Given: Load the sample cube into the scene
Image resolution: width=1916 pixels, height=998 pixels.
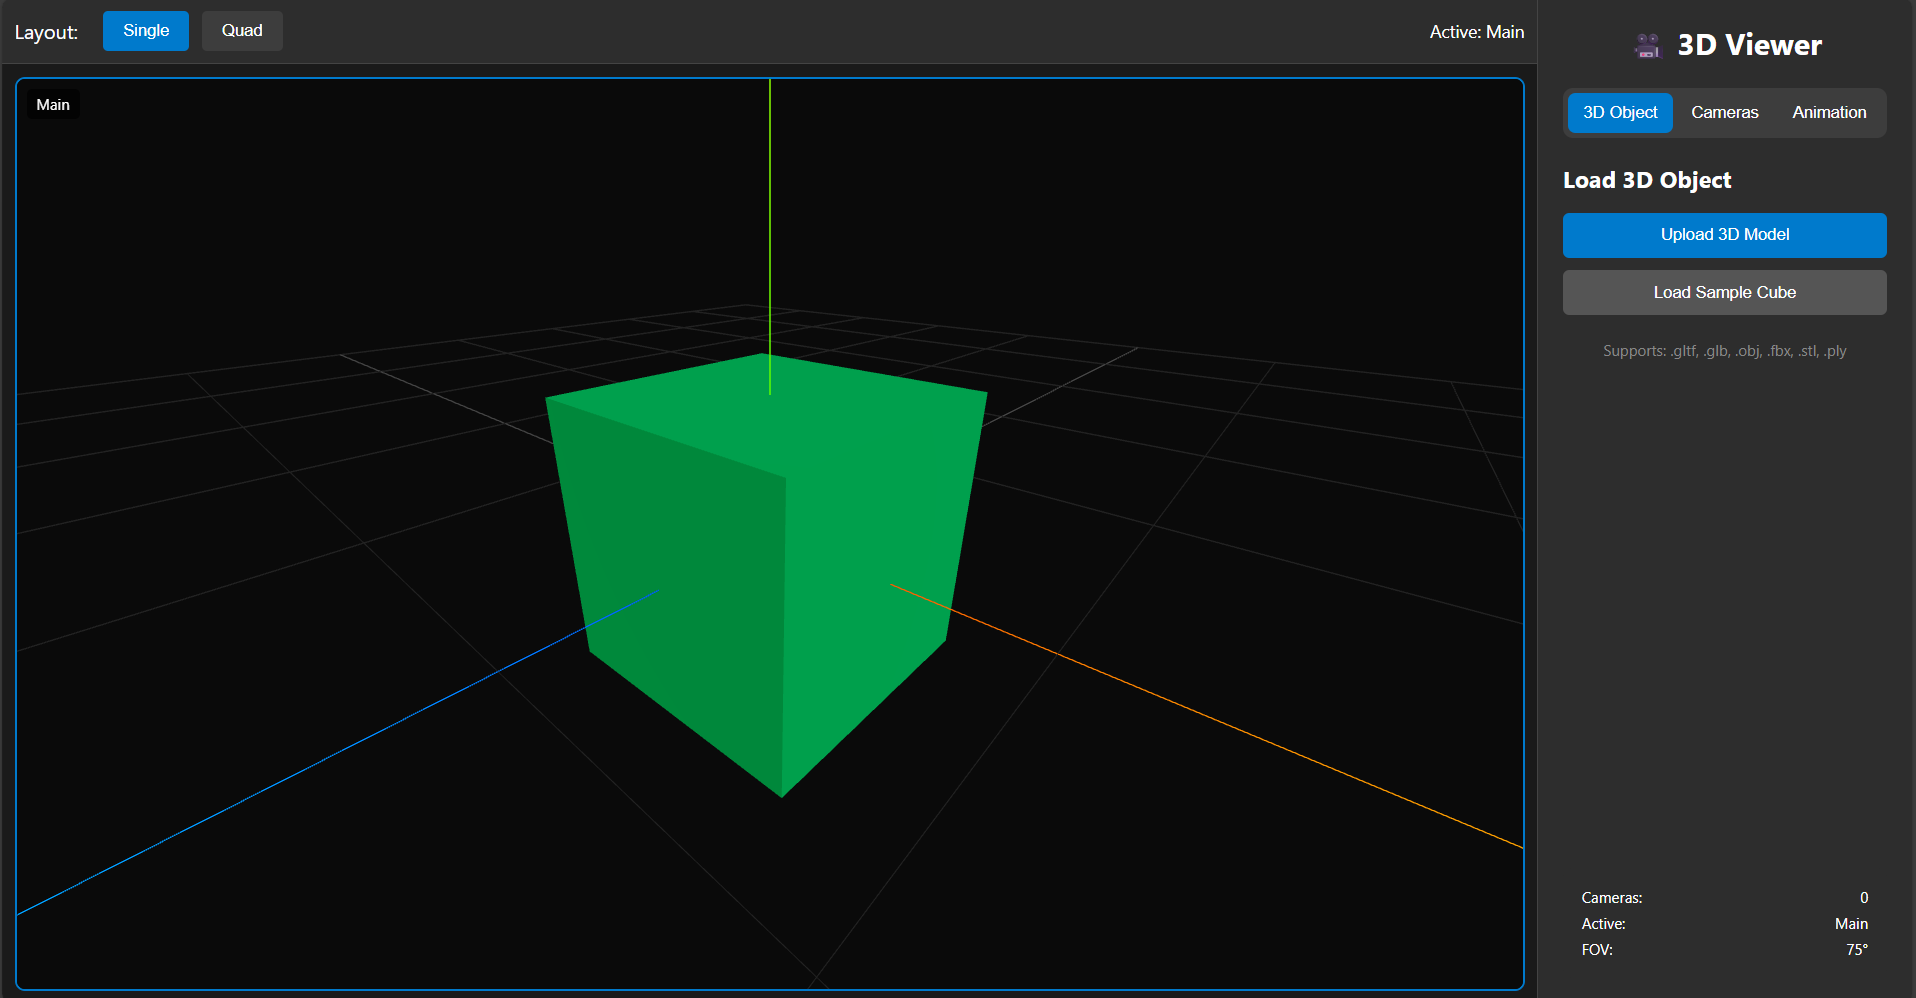Looking at the screenshot, I should click(x=1723, y=292).
